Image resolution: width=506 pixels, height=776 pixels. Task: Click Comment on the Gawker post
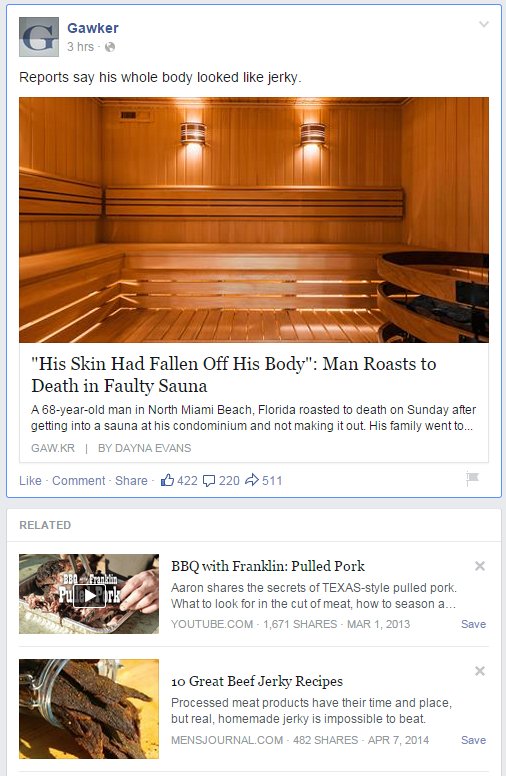79,481
